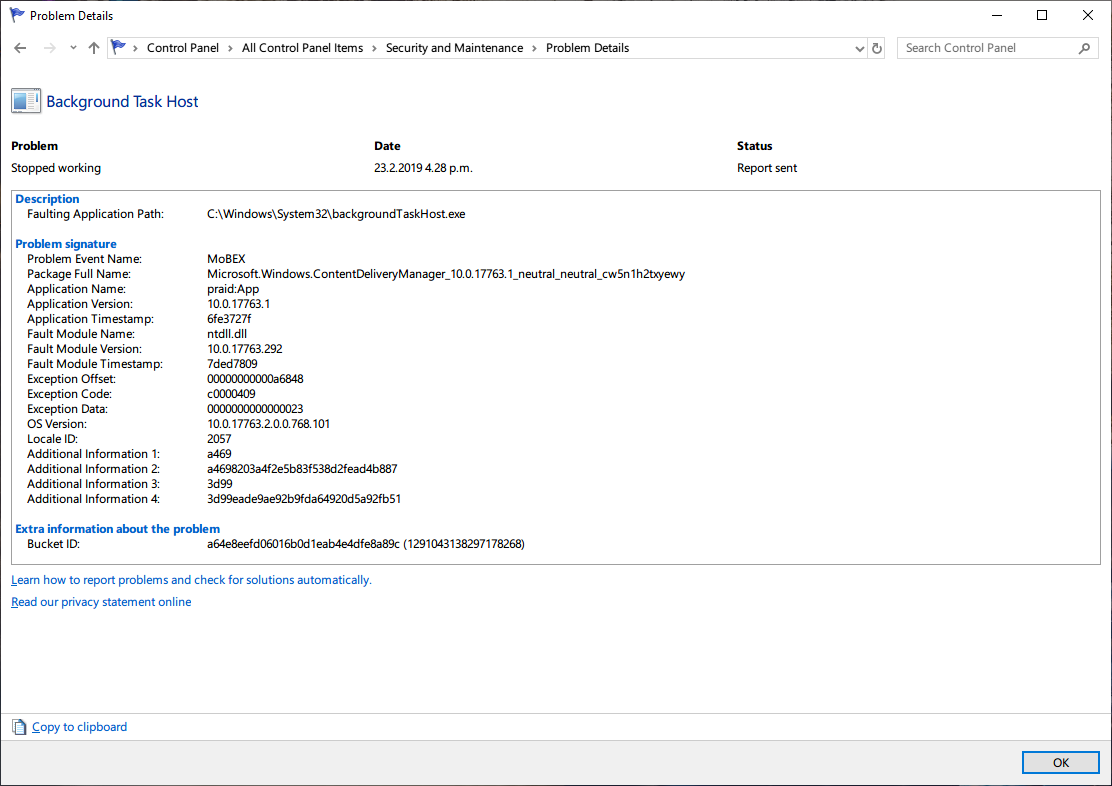Open address bar history dropdown
Image resolution: width=1112 pixels, height=786 pixels.
(860, 48)
